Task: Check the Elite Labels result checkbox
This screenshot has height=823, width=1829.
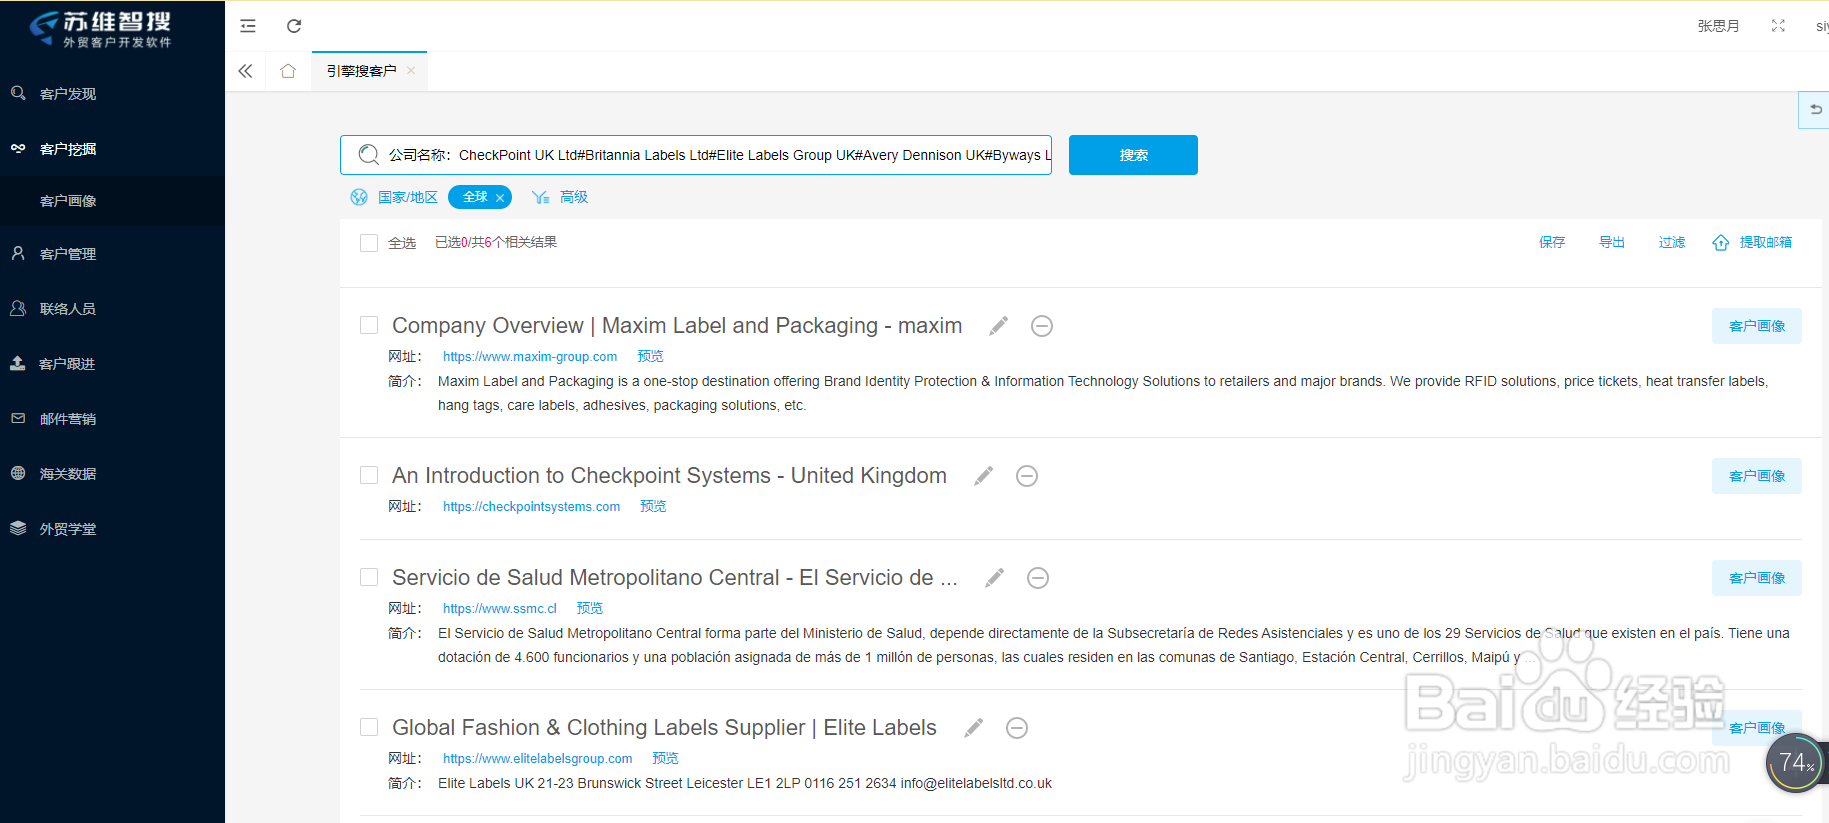Action: tap(369, 727)
